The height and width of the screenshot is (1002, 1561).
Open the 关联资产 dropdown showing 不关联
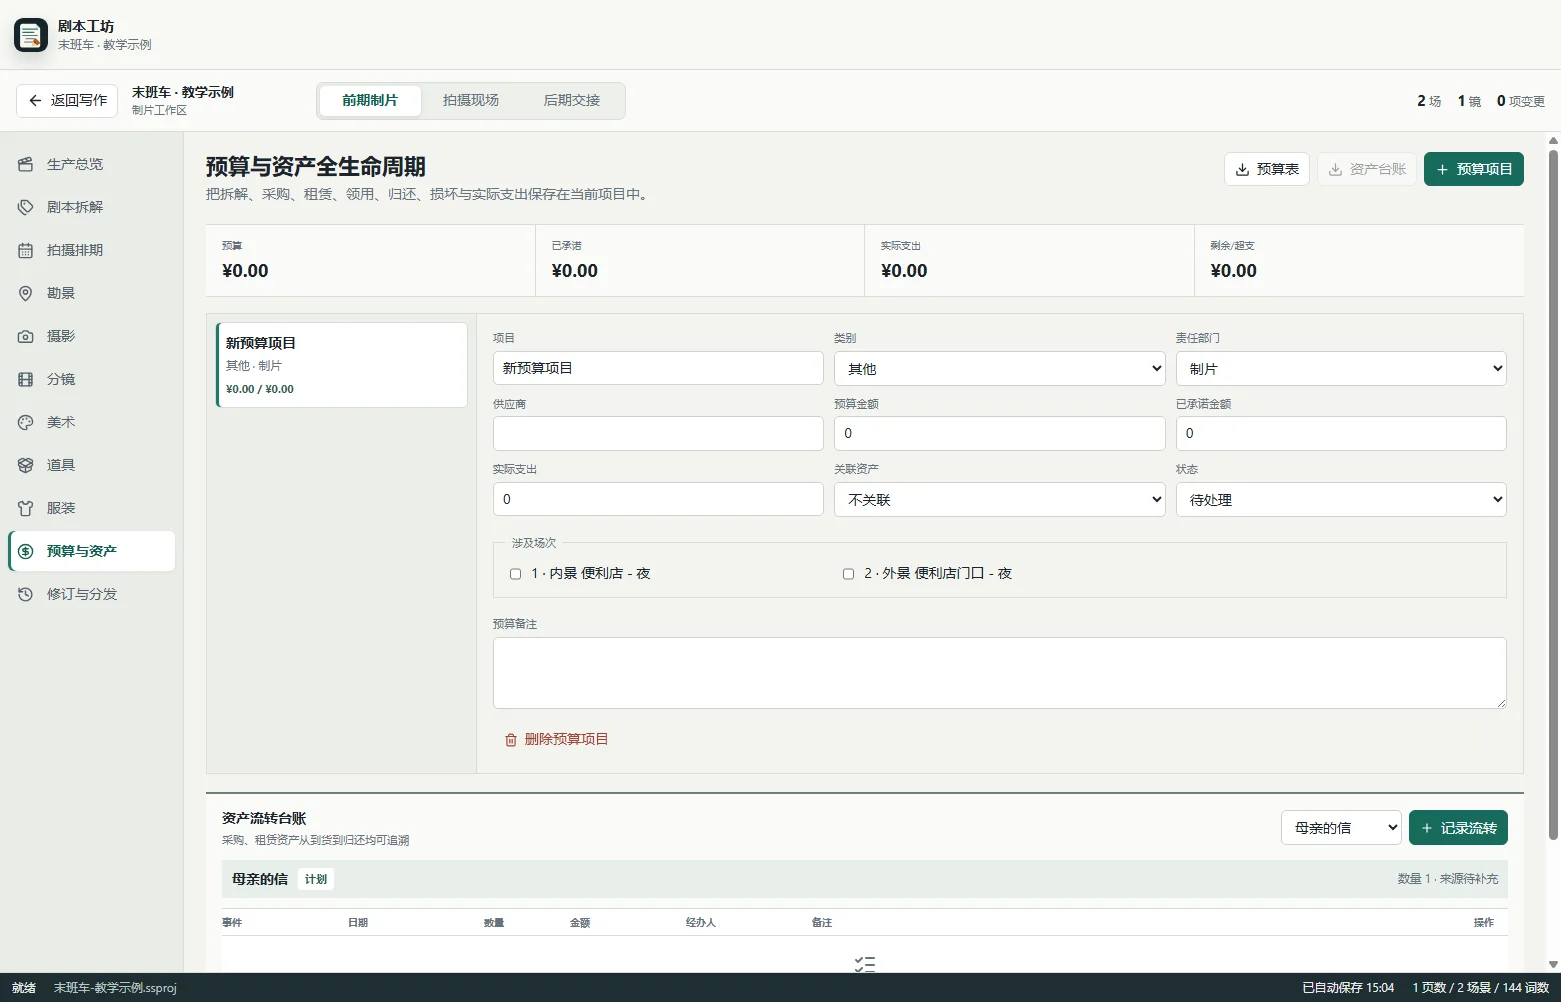(x=1000, y=499)
